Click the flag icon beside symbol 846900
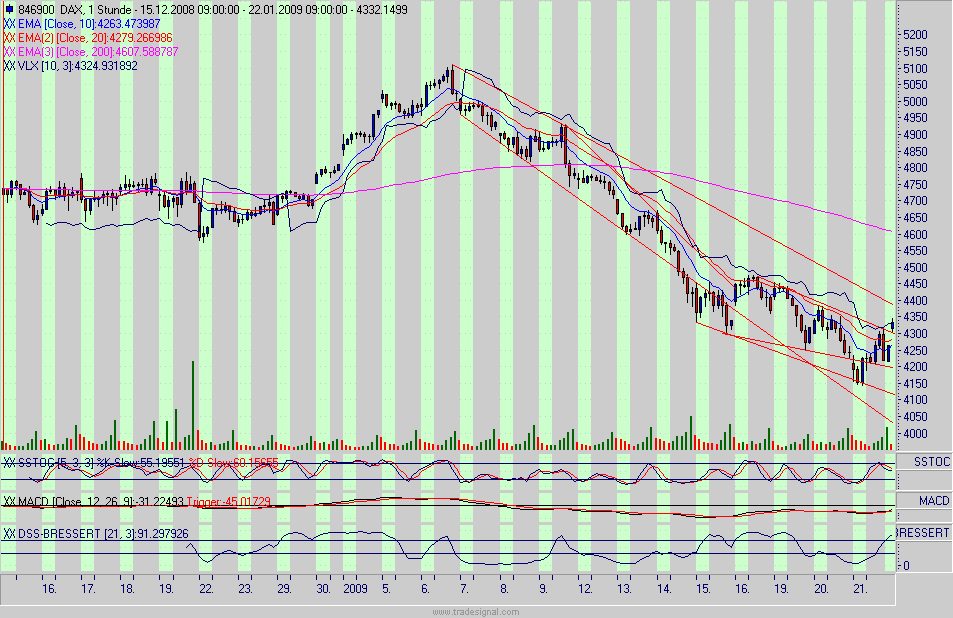Screen dimensions: 953x618 pos(8,8)
